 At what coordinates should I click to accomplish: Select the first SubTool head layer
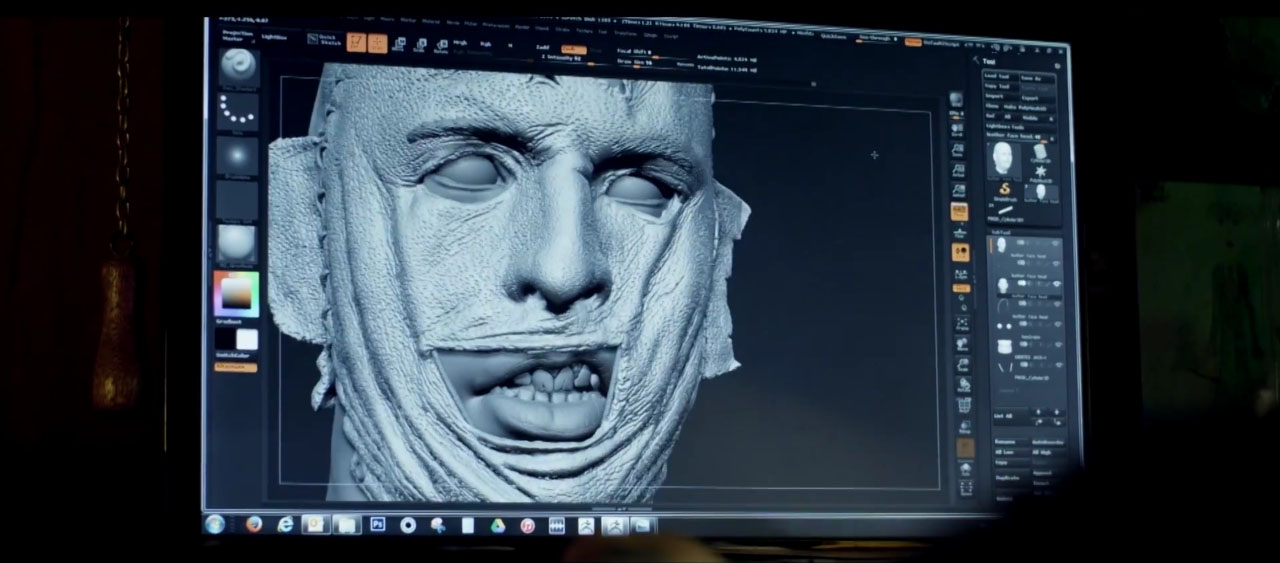(1025, 245)
